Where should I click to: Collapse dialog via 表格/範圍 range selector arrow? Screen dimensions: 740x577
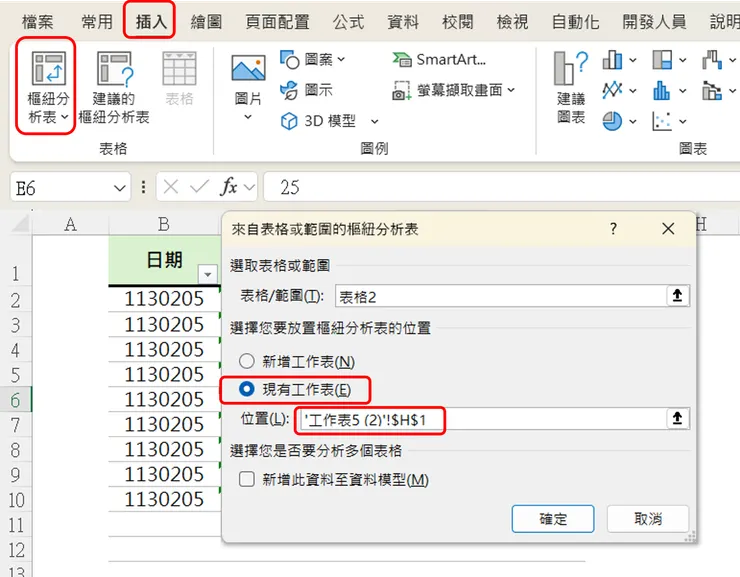tap(678, 296)
